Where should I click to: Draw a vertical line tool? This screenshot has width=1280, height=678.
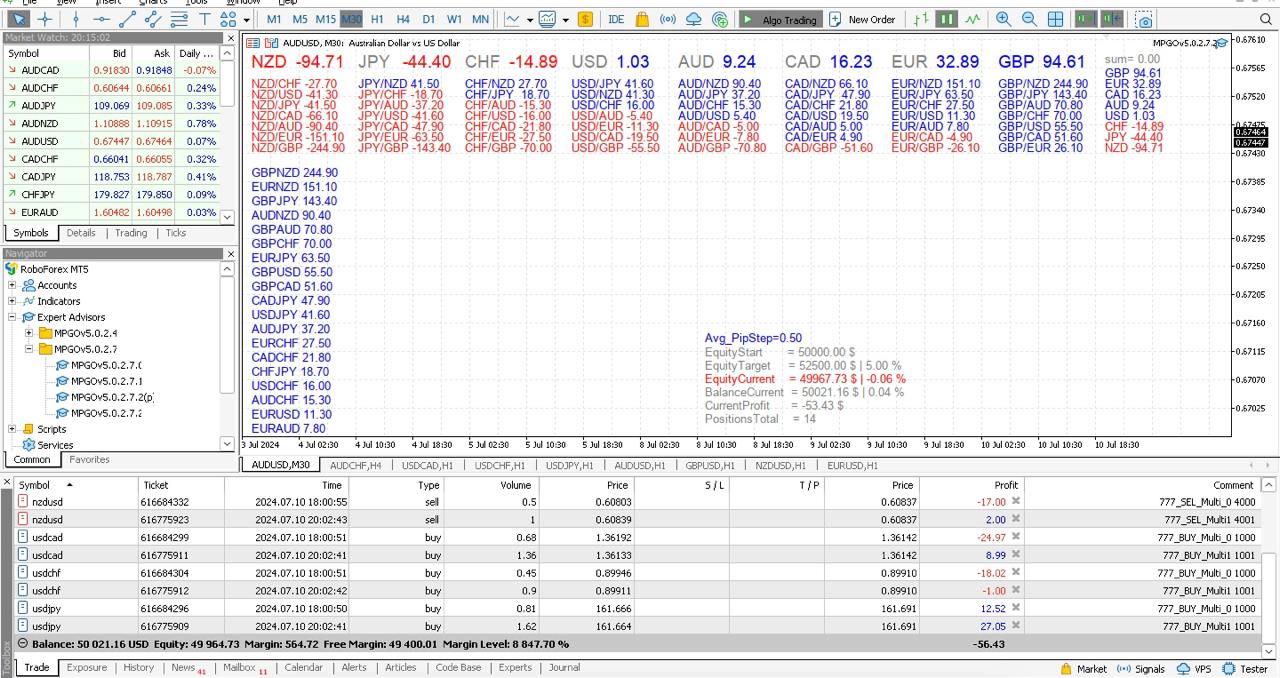(76, 19)
